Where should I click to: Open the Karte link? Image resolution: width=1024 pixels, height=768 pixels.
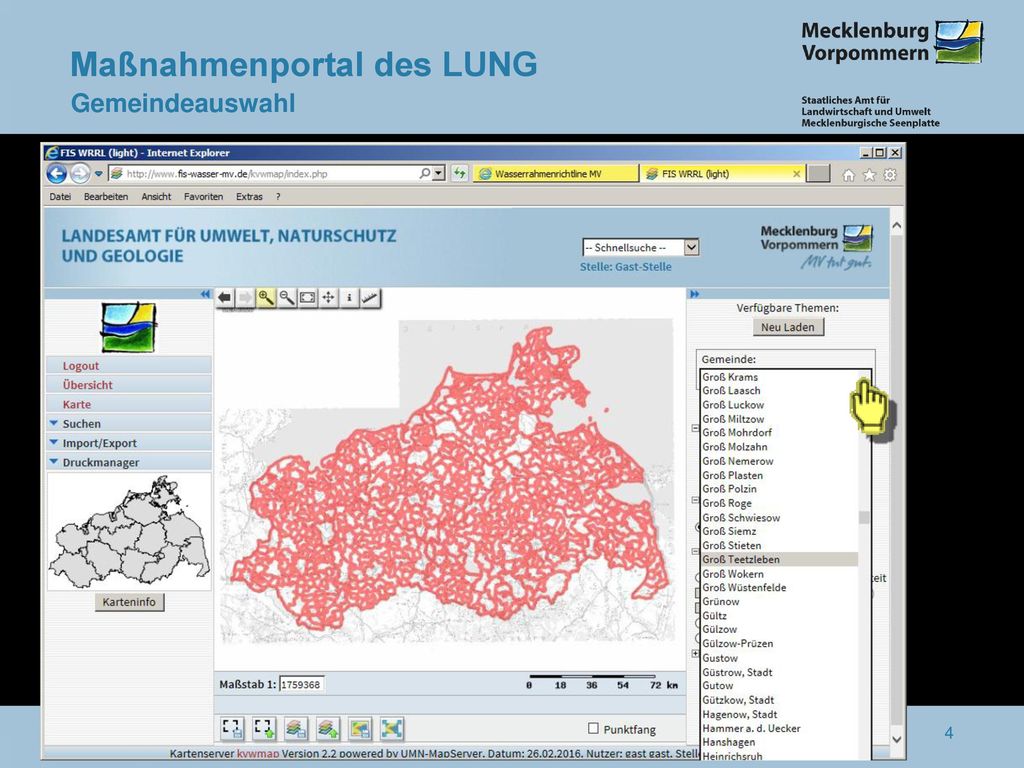[76, 404]
